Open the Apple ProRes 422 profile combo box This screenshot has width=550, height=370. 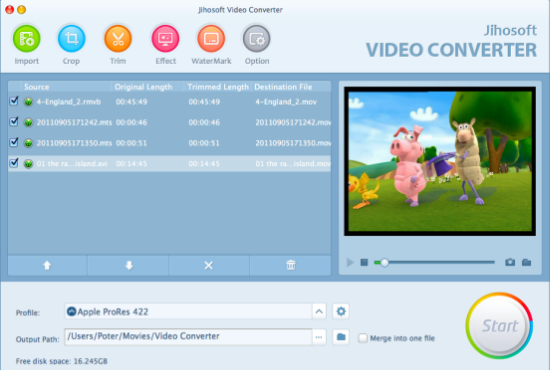(188, 311)
